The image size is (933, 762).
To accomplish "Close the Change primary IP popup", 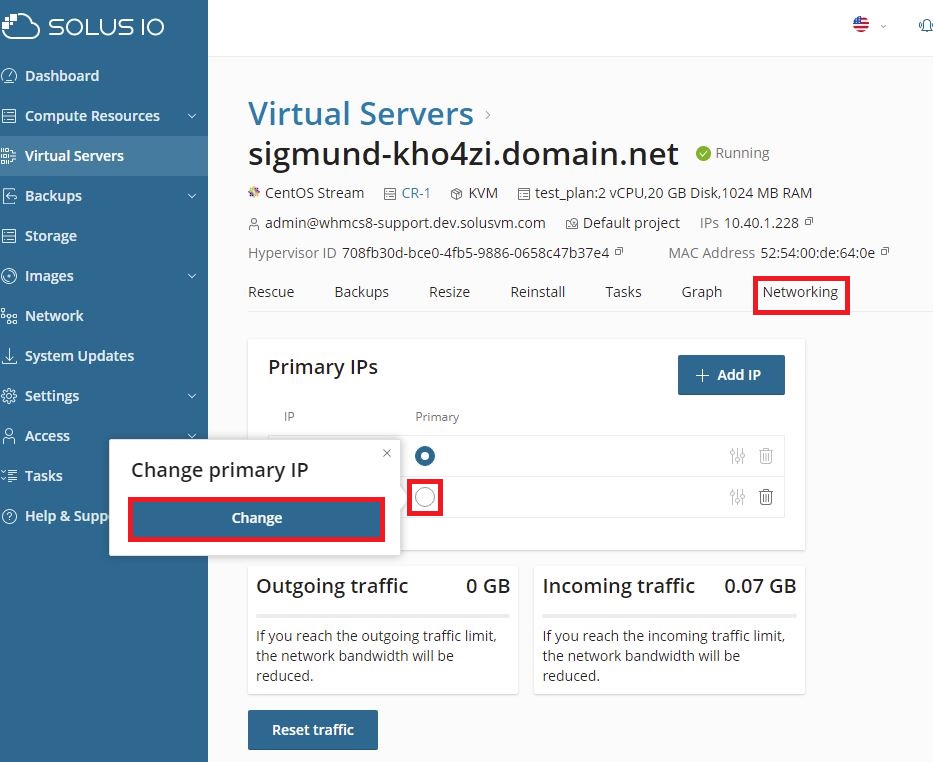I will click(387, 453).
